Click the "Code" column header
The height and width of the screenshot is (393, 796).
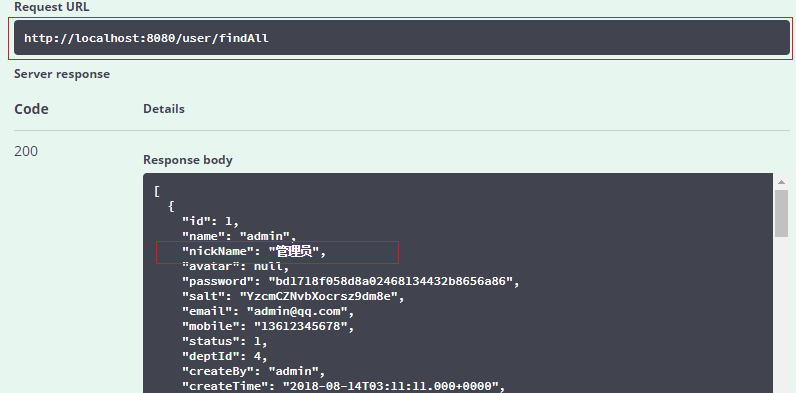[x=31, y=109]
